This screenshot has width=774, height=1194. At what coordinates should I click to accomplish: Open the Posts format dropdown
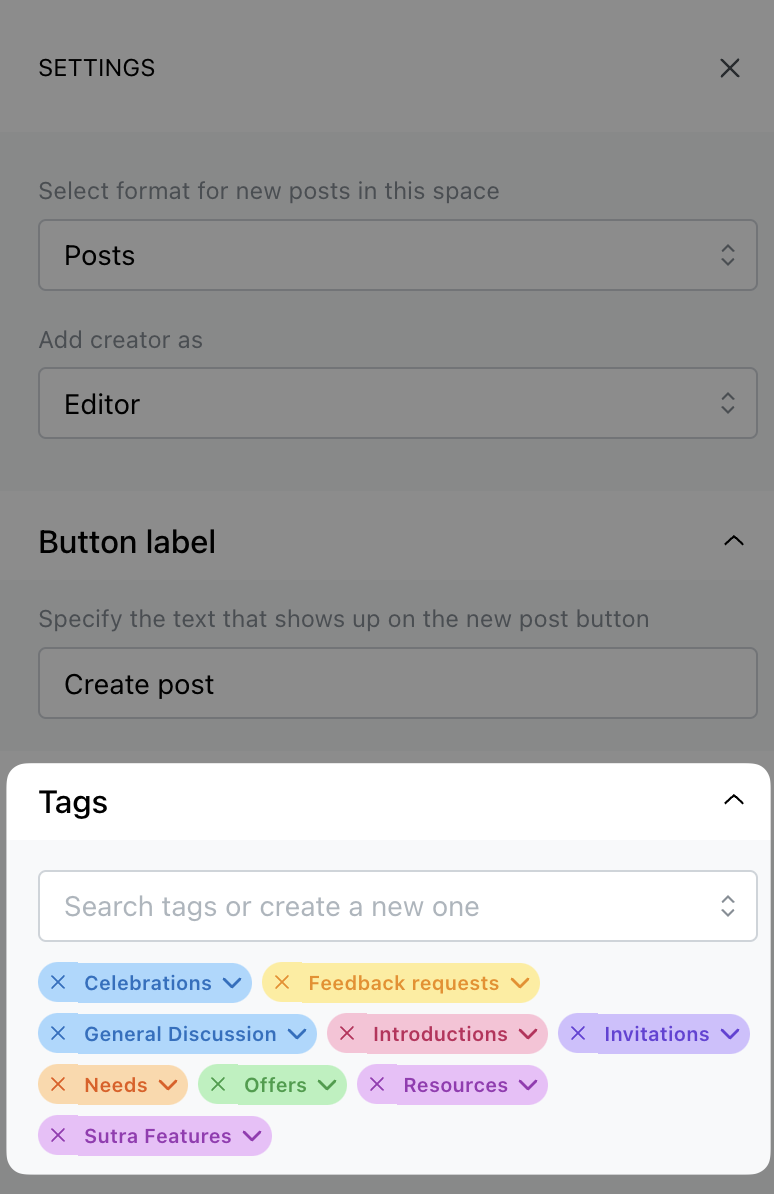(398, 255)
